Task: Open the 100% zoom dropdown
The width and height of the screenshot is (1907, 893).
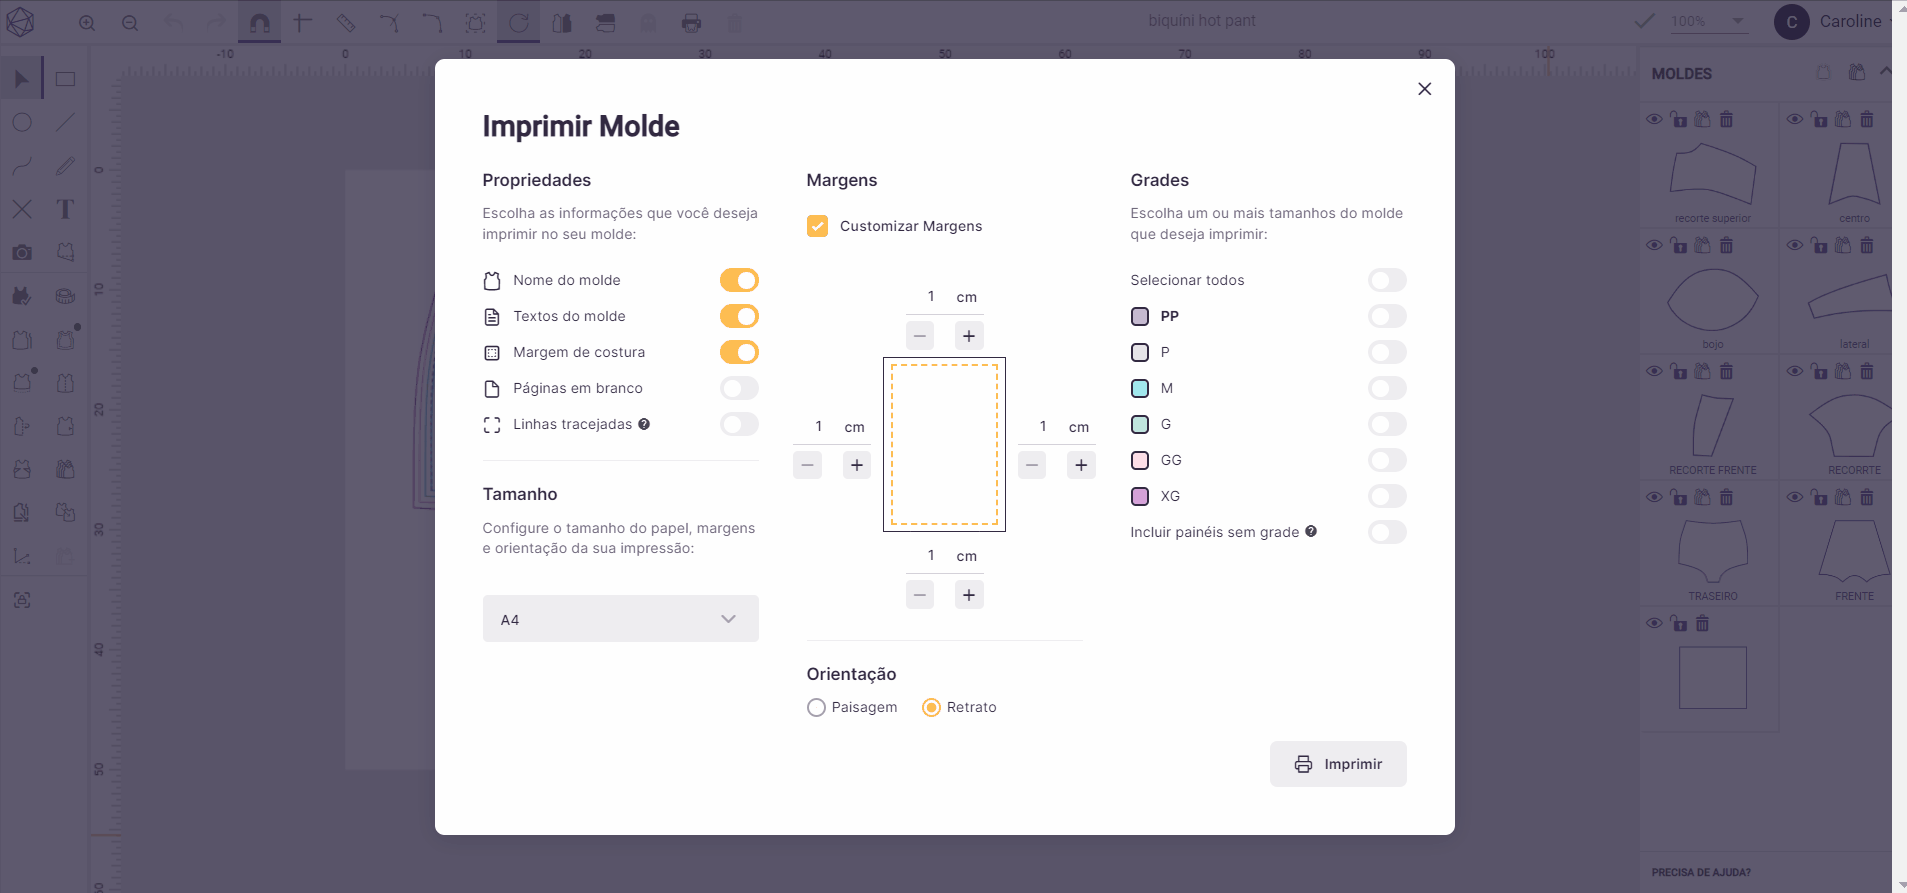Action: [1708, 21]
